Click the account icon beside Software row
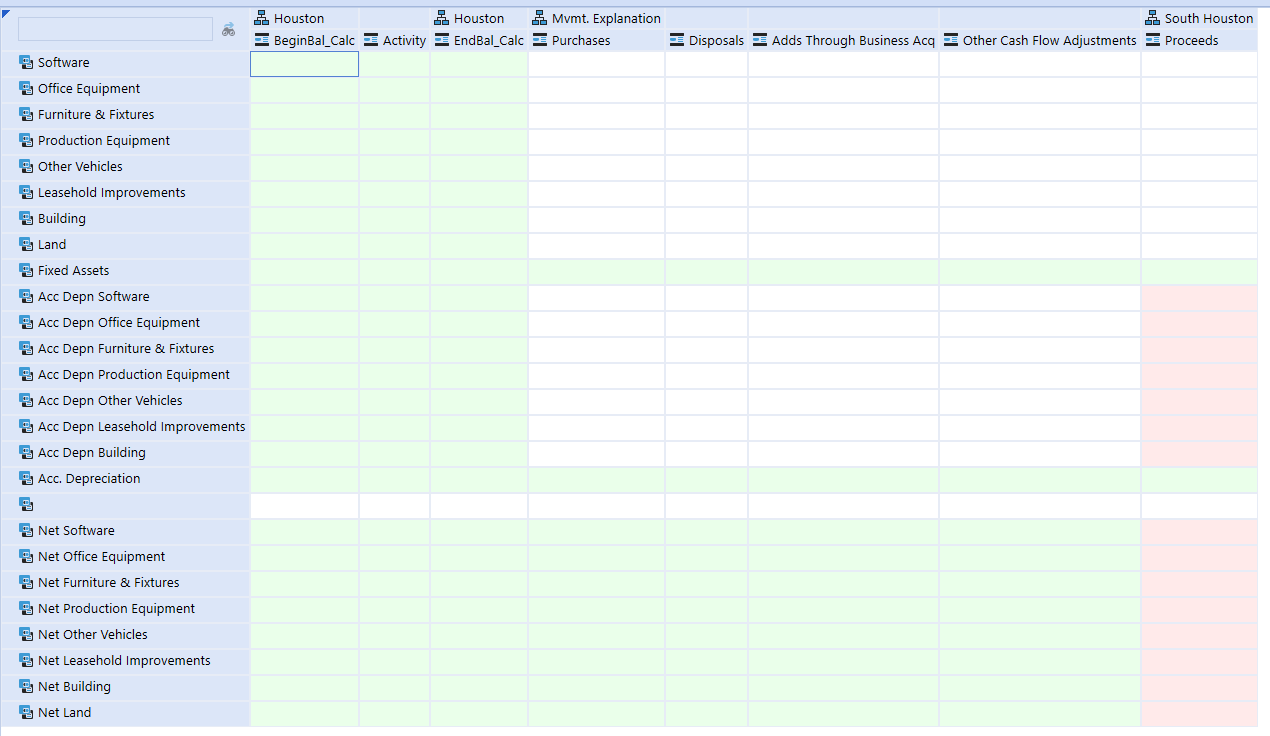The image size is (1270, 736). 26,63
